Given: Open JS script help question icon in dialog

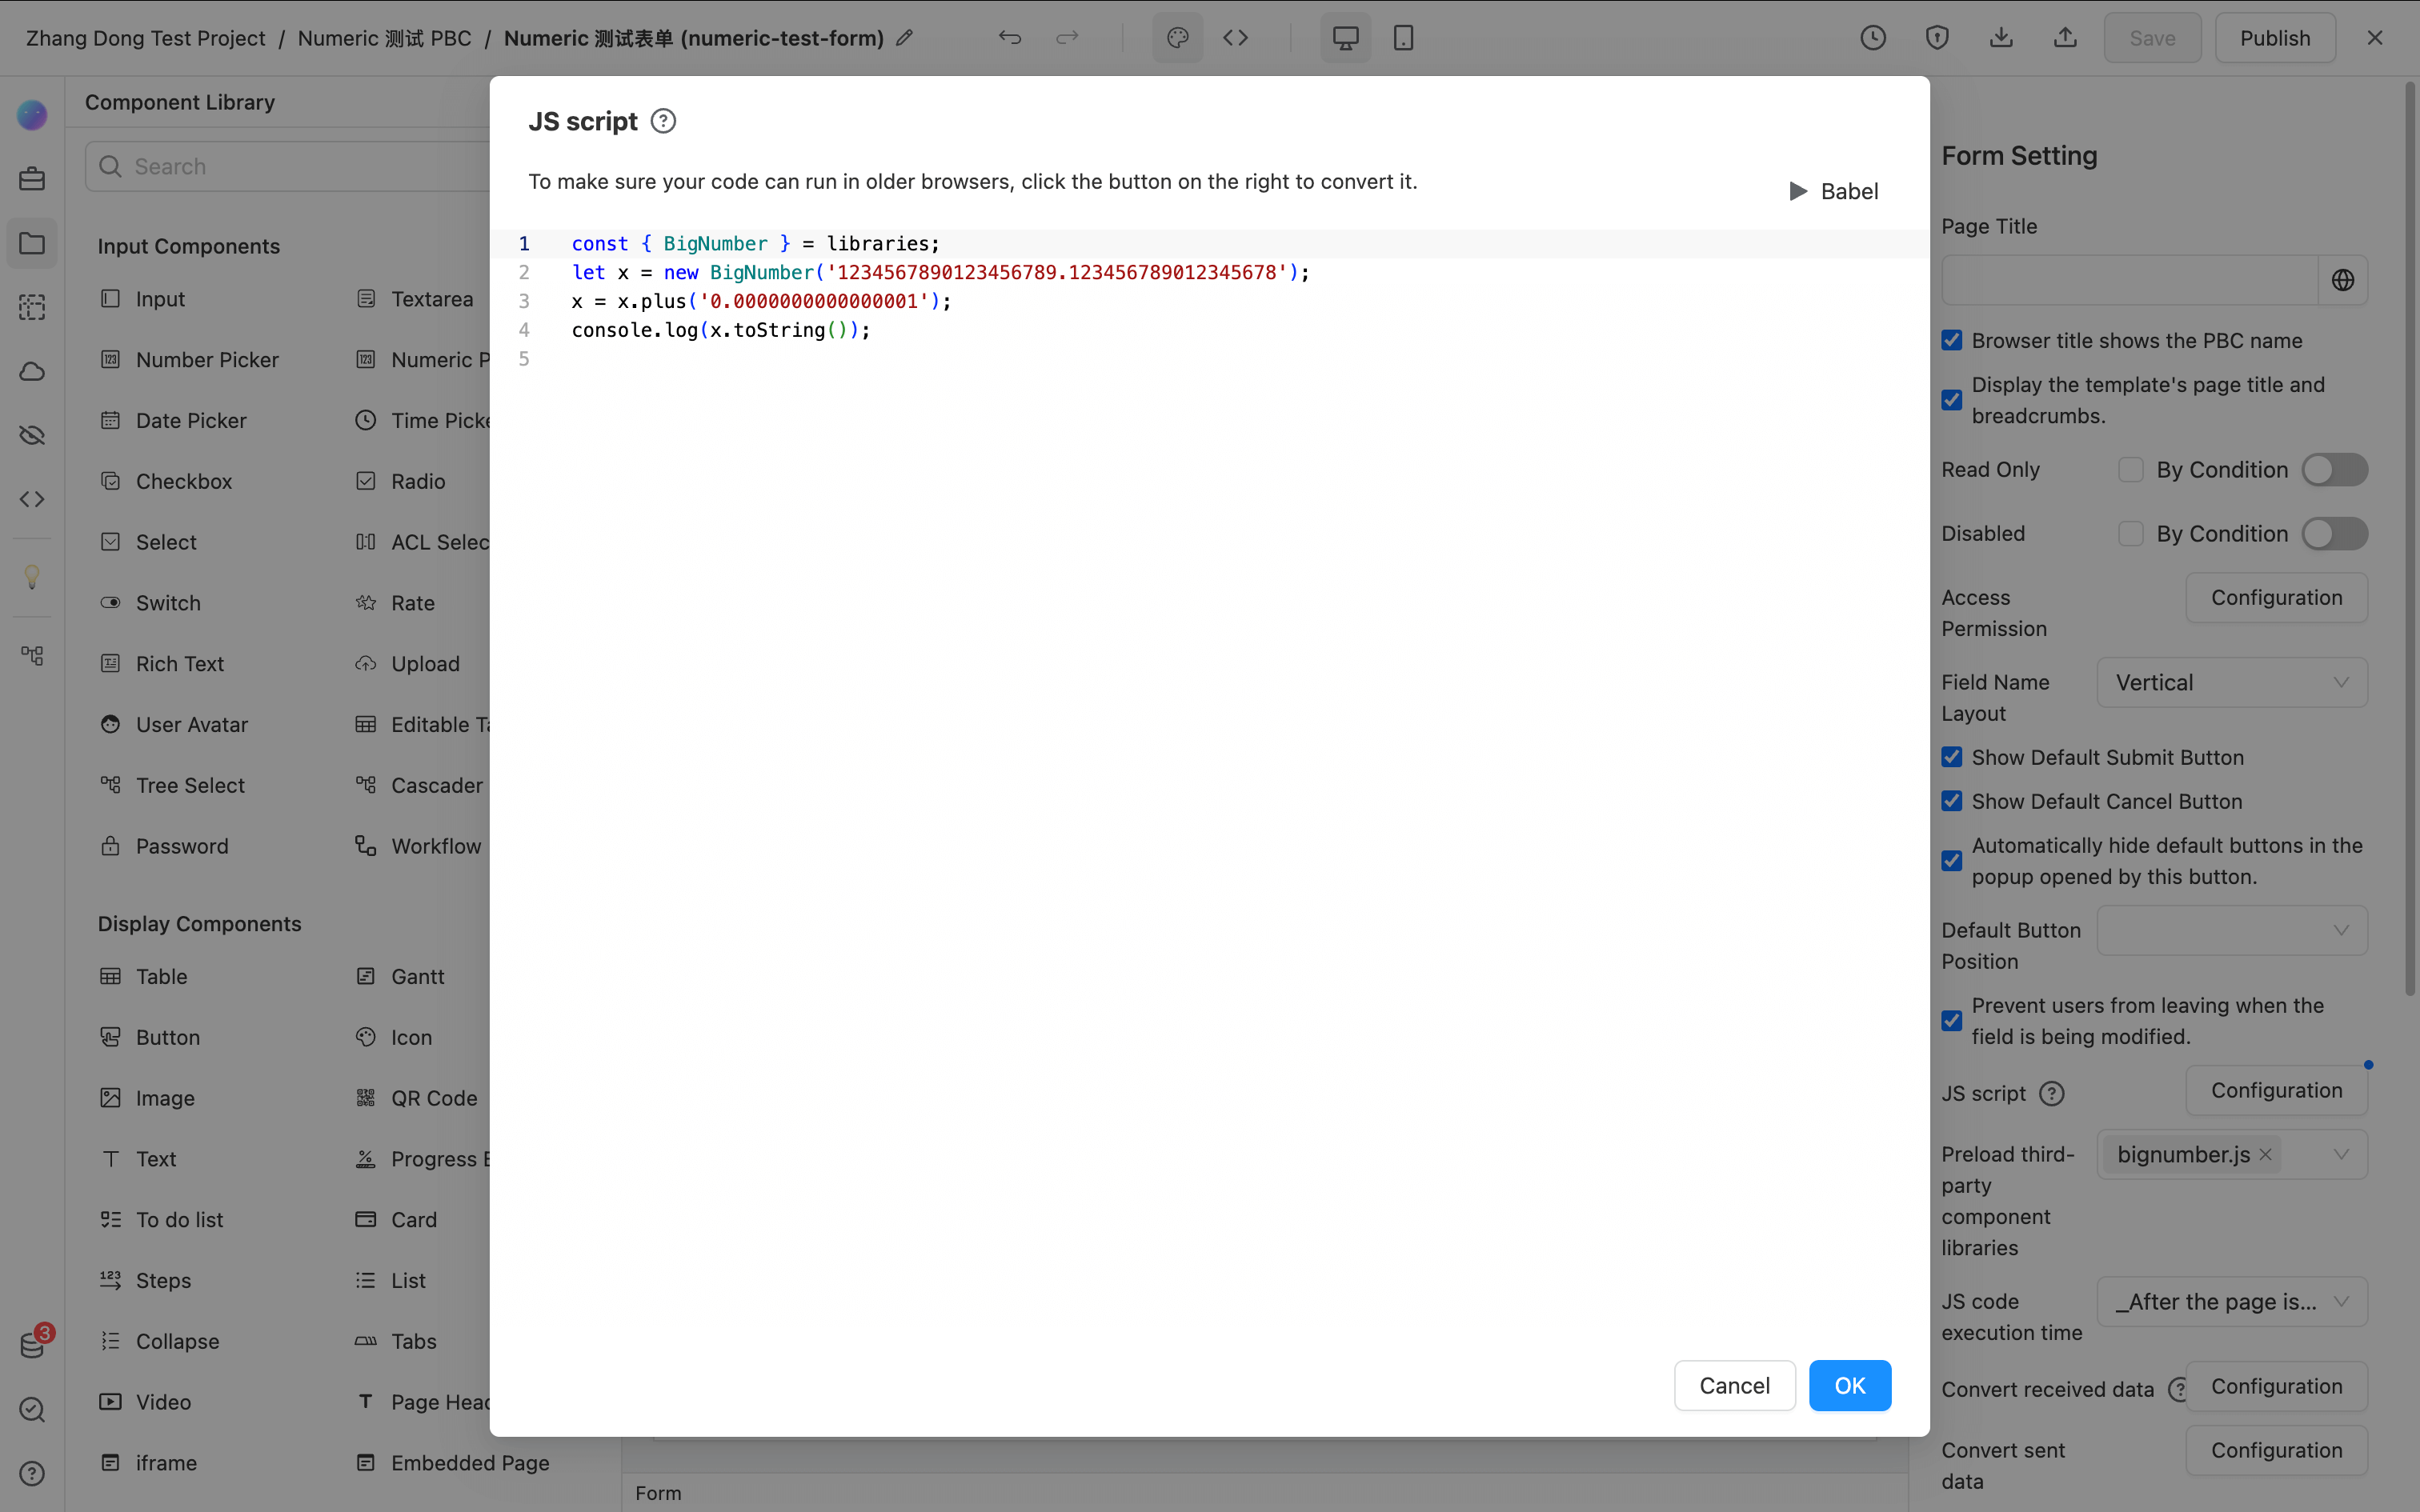Looking at the screenshot, I should click(663, 121).
